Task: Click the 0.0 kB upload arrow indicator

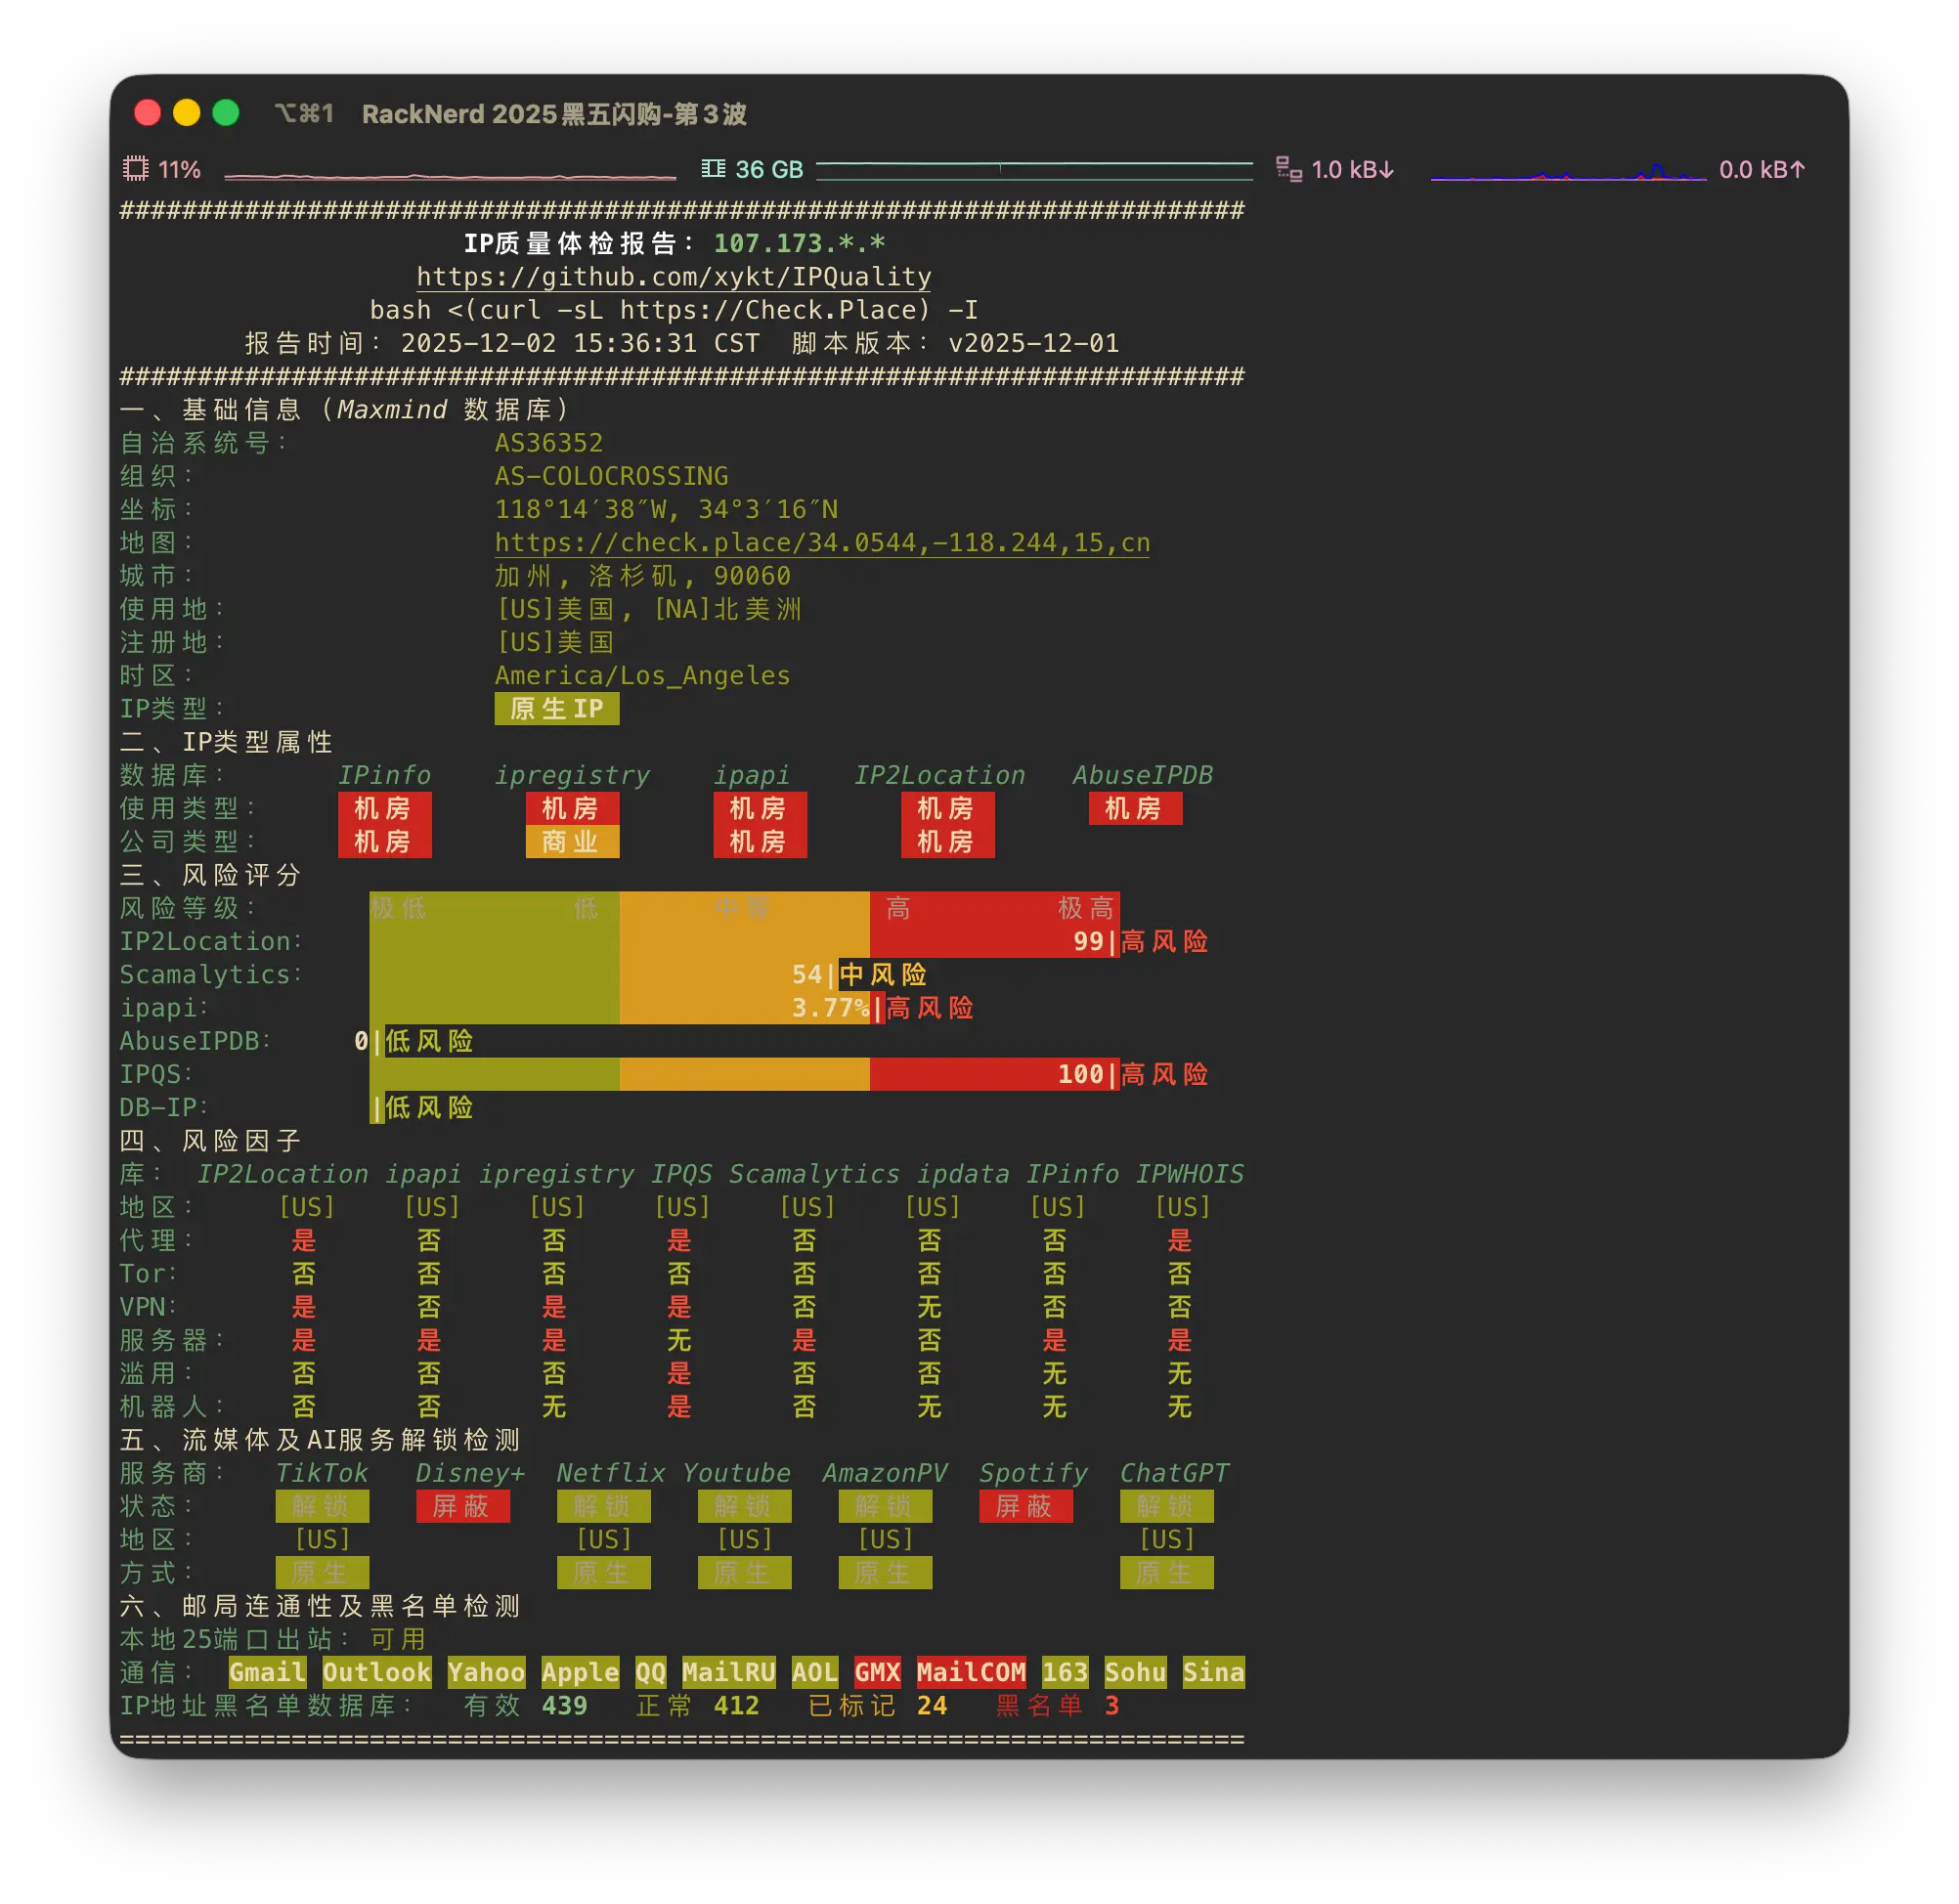Action: (1761, 170)
